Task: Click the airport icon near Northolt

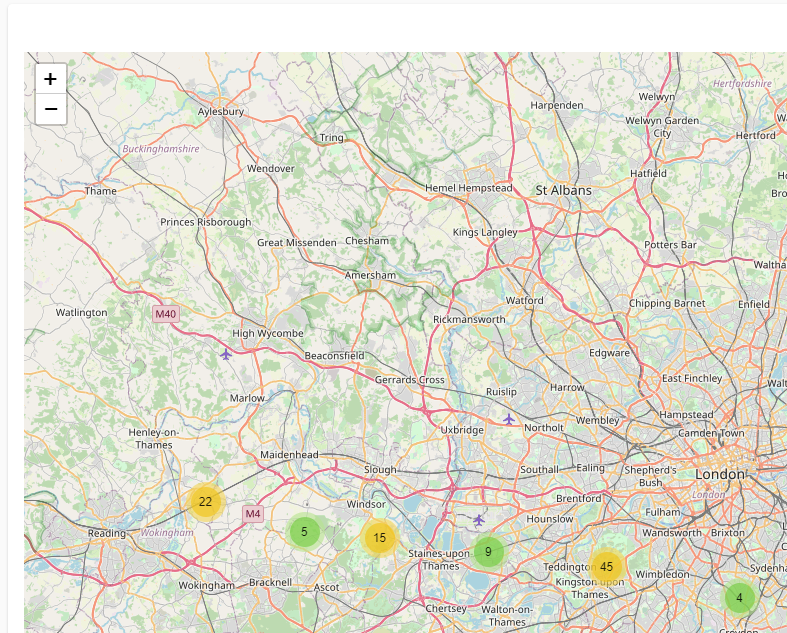Action: (509, 419)
